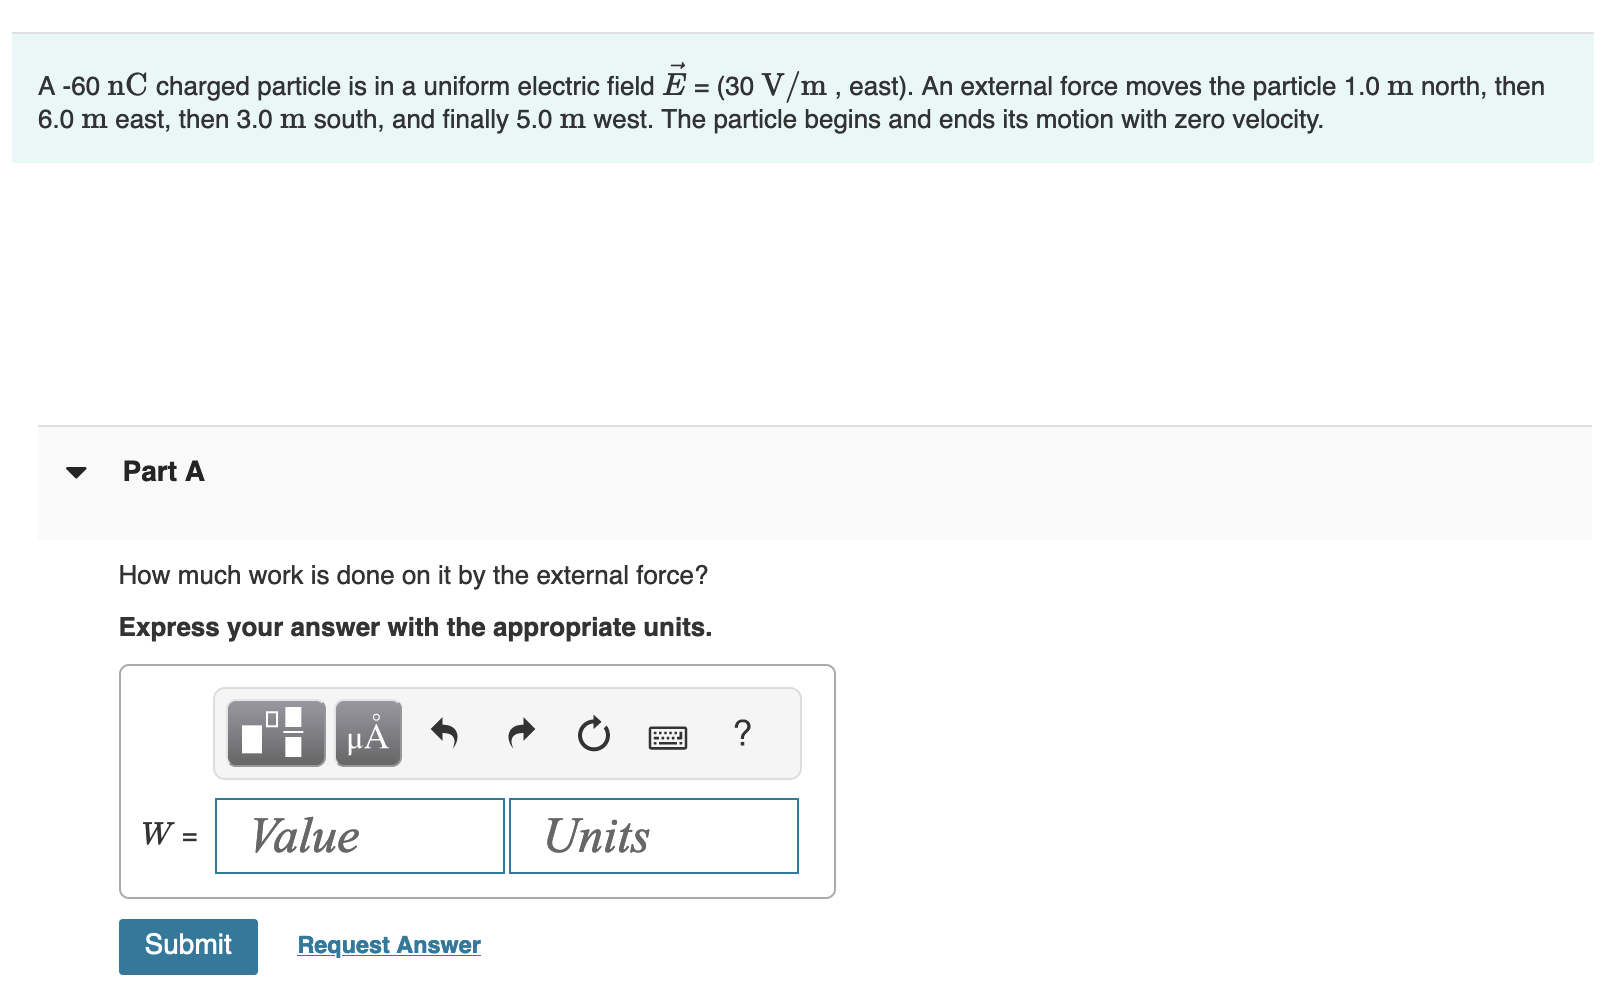The image size is (1614, 995).
Task: Submit your answer
Action: point(188,945)
